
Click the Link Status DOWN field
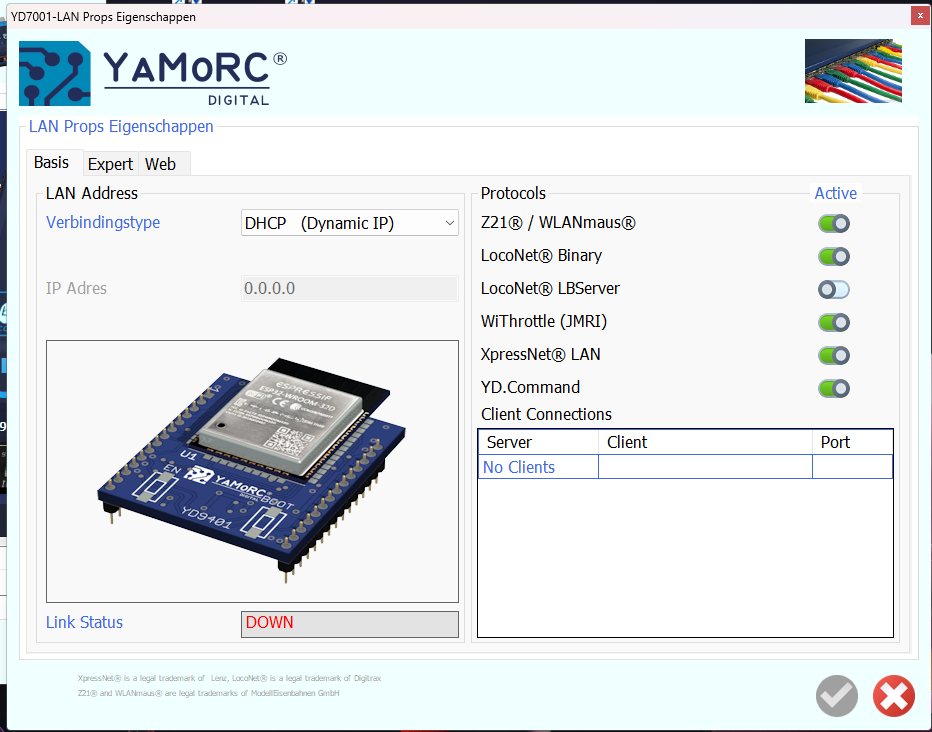(350, 623)
